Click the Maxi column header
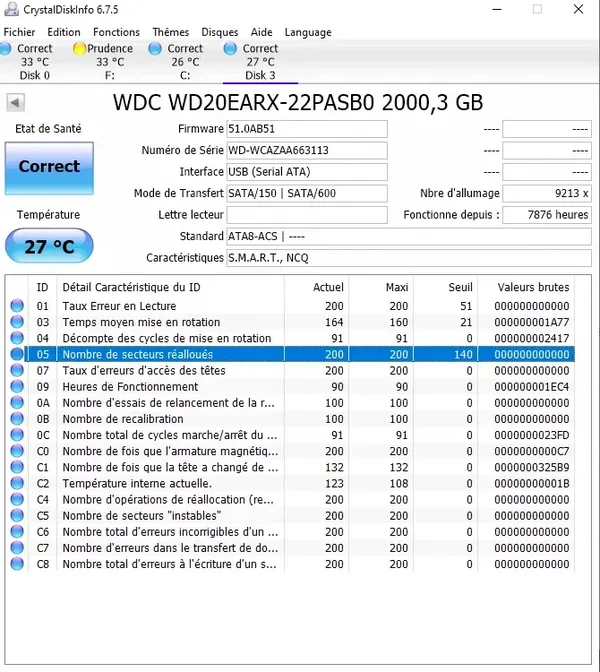600x672 pixels. (x=381, y=287)
